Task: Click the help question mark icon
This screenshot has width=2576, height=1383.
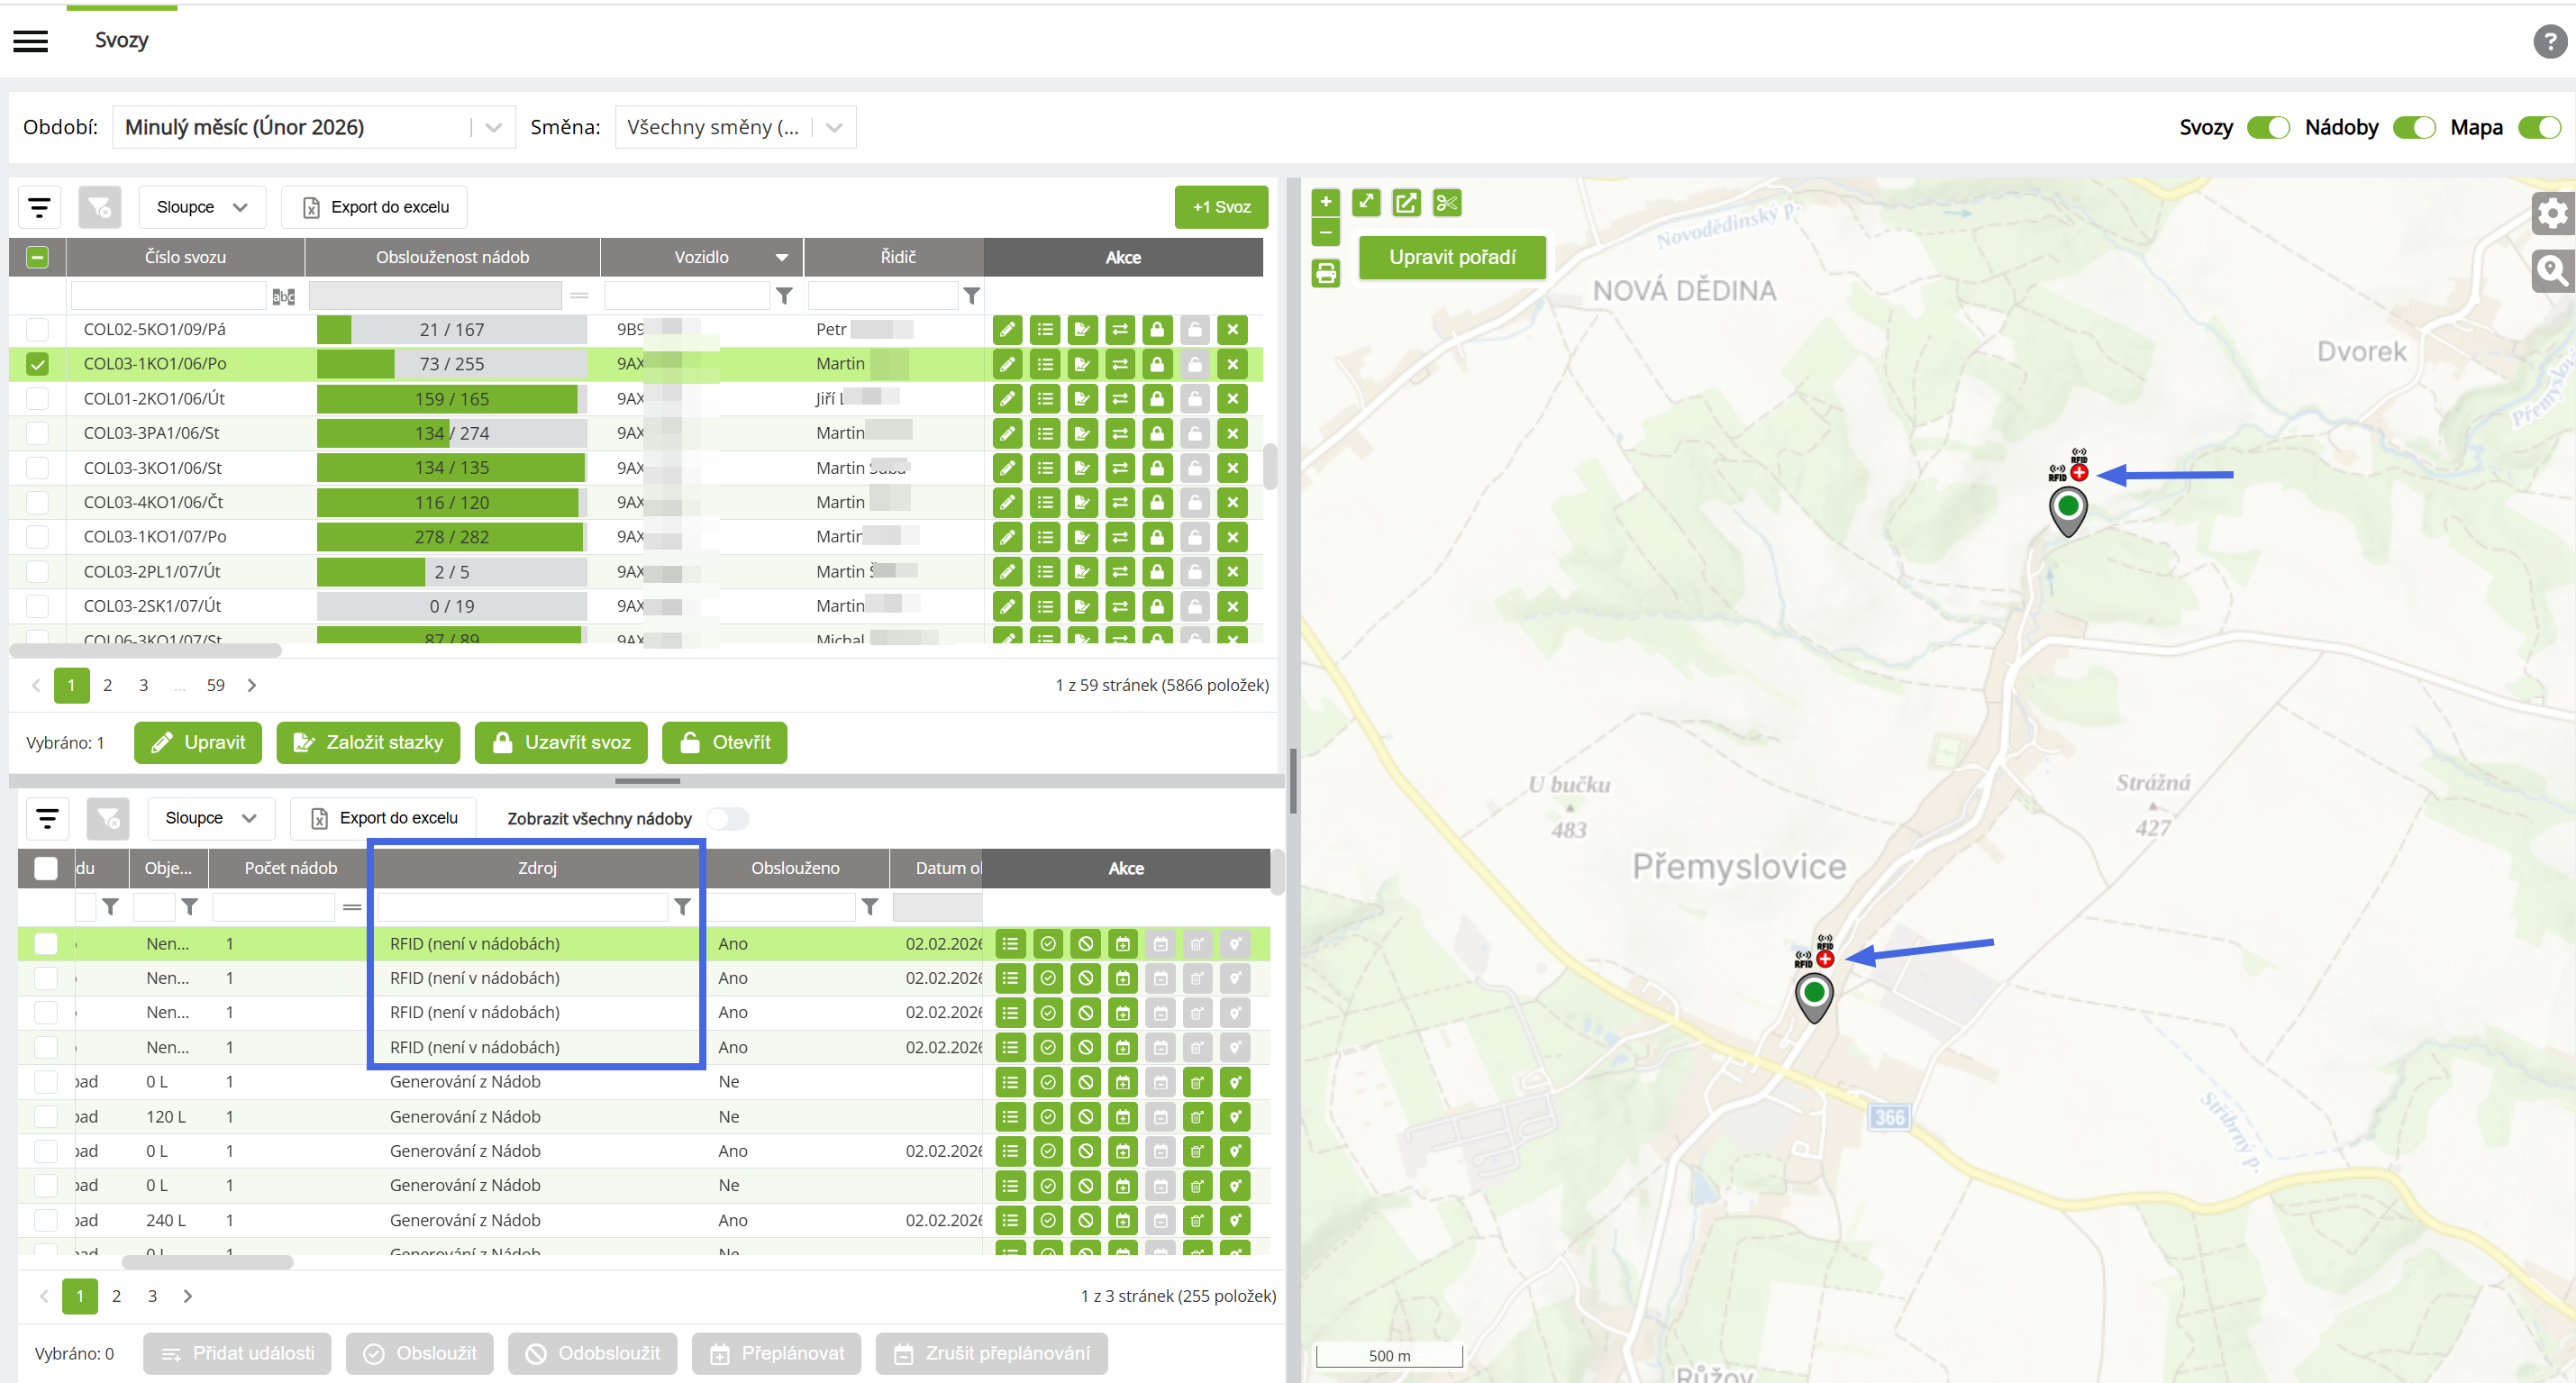Action: click(2549, 41)
